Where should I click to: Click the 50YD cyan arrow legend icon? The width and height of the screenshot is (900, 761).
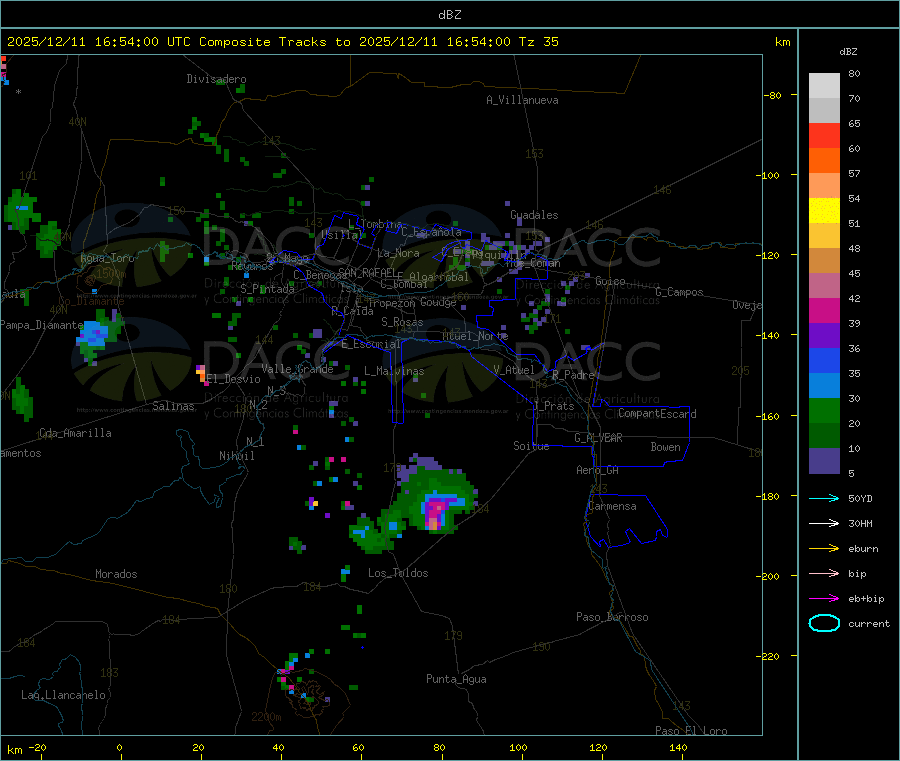(824, 498)
